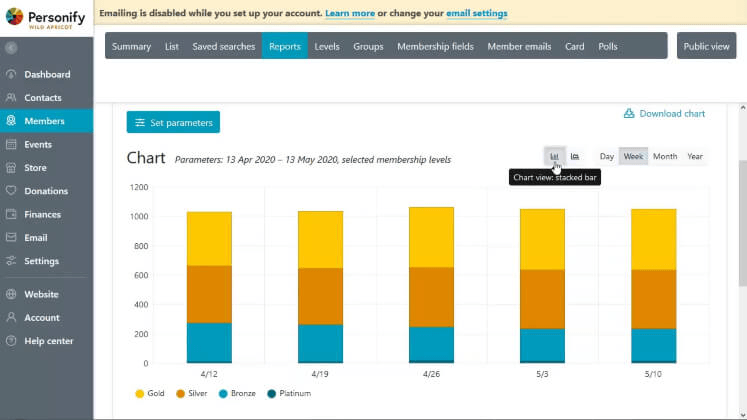747x420 pixels.
Task: Click the Donations heart icon
Action: pyautogui.click(x=11, y=191)
